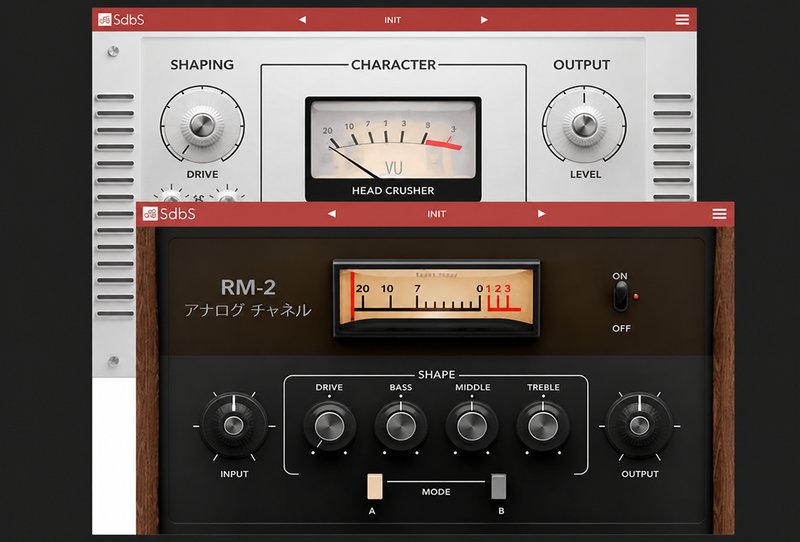This screenshot has width=800, height=542.
Task: Select next preset in Head Crusher window
Action: coord(484,20)
